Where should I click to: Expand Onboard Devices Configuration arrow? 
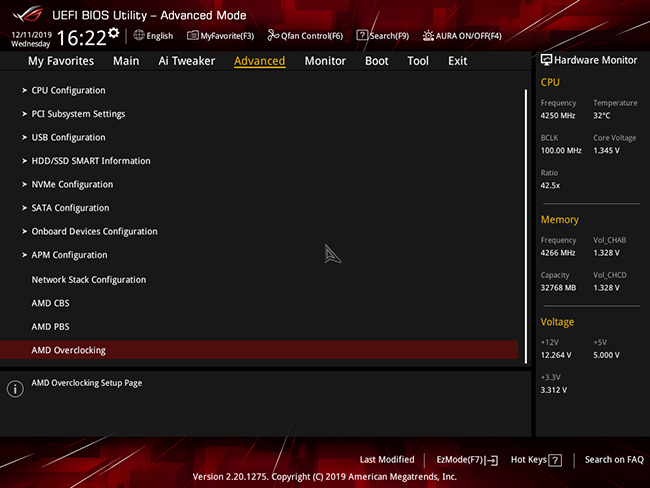pos(24,231)
